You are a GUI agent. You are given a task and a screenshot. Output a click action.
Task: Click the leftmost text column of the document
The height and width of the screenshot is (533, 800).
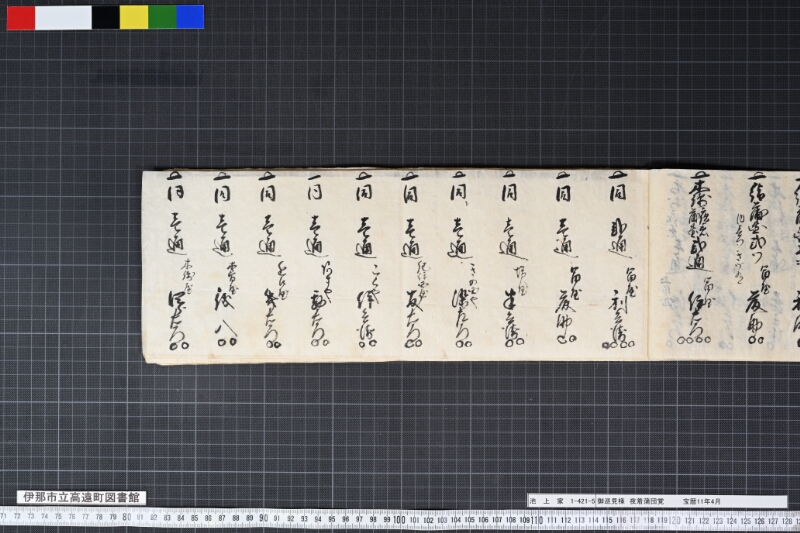[177, 262]
